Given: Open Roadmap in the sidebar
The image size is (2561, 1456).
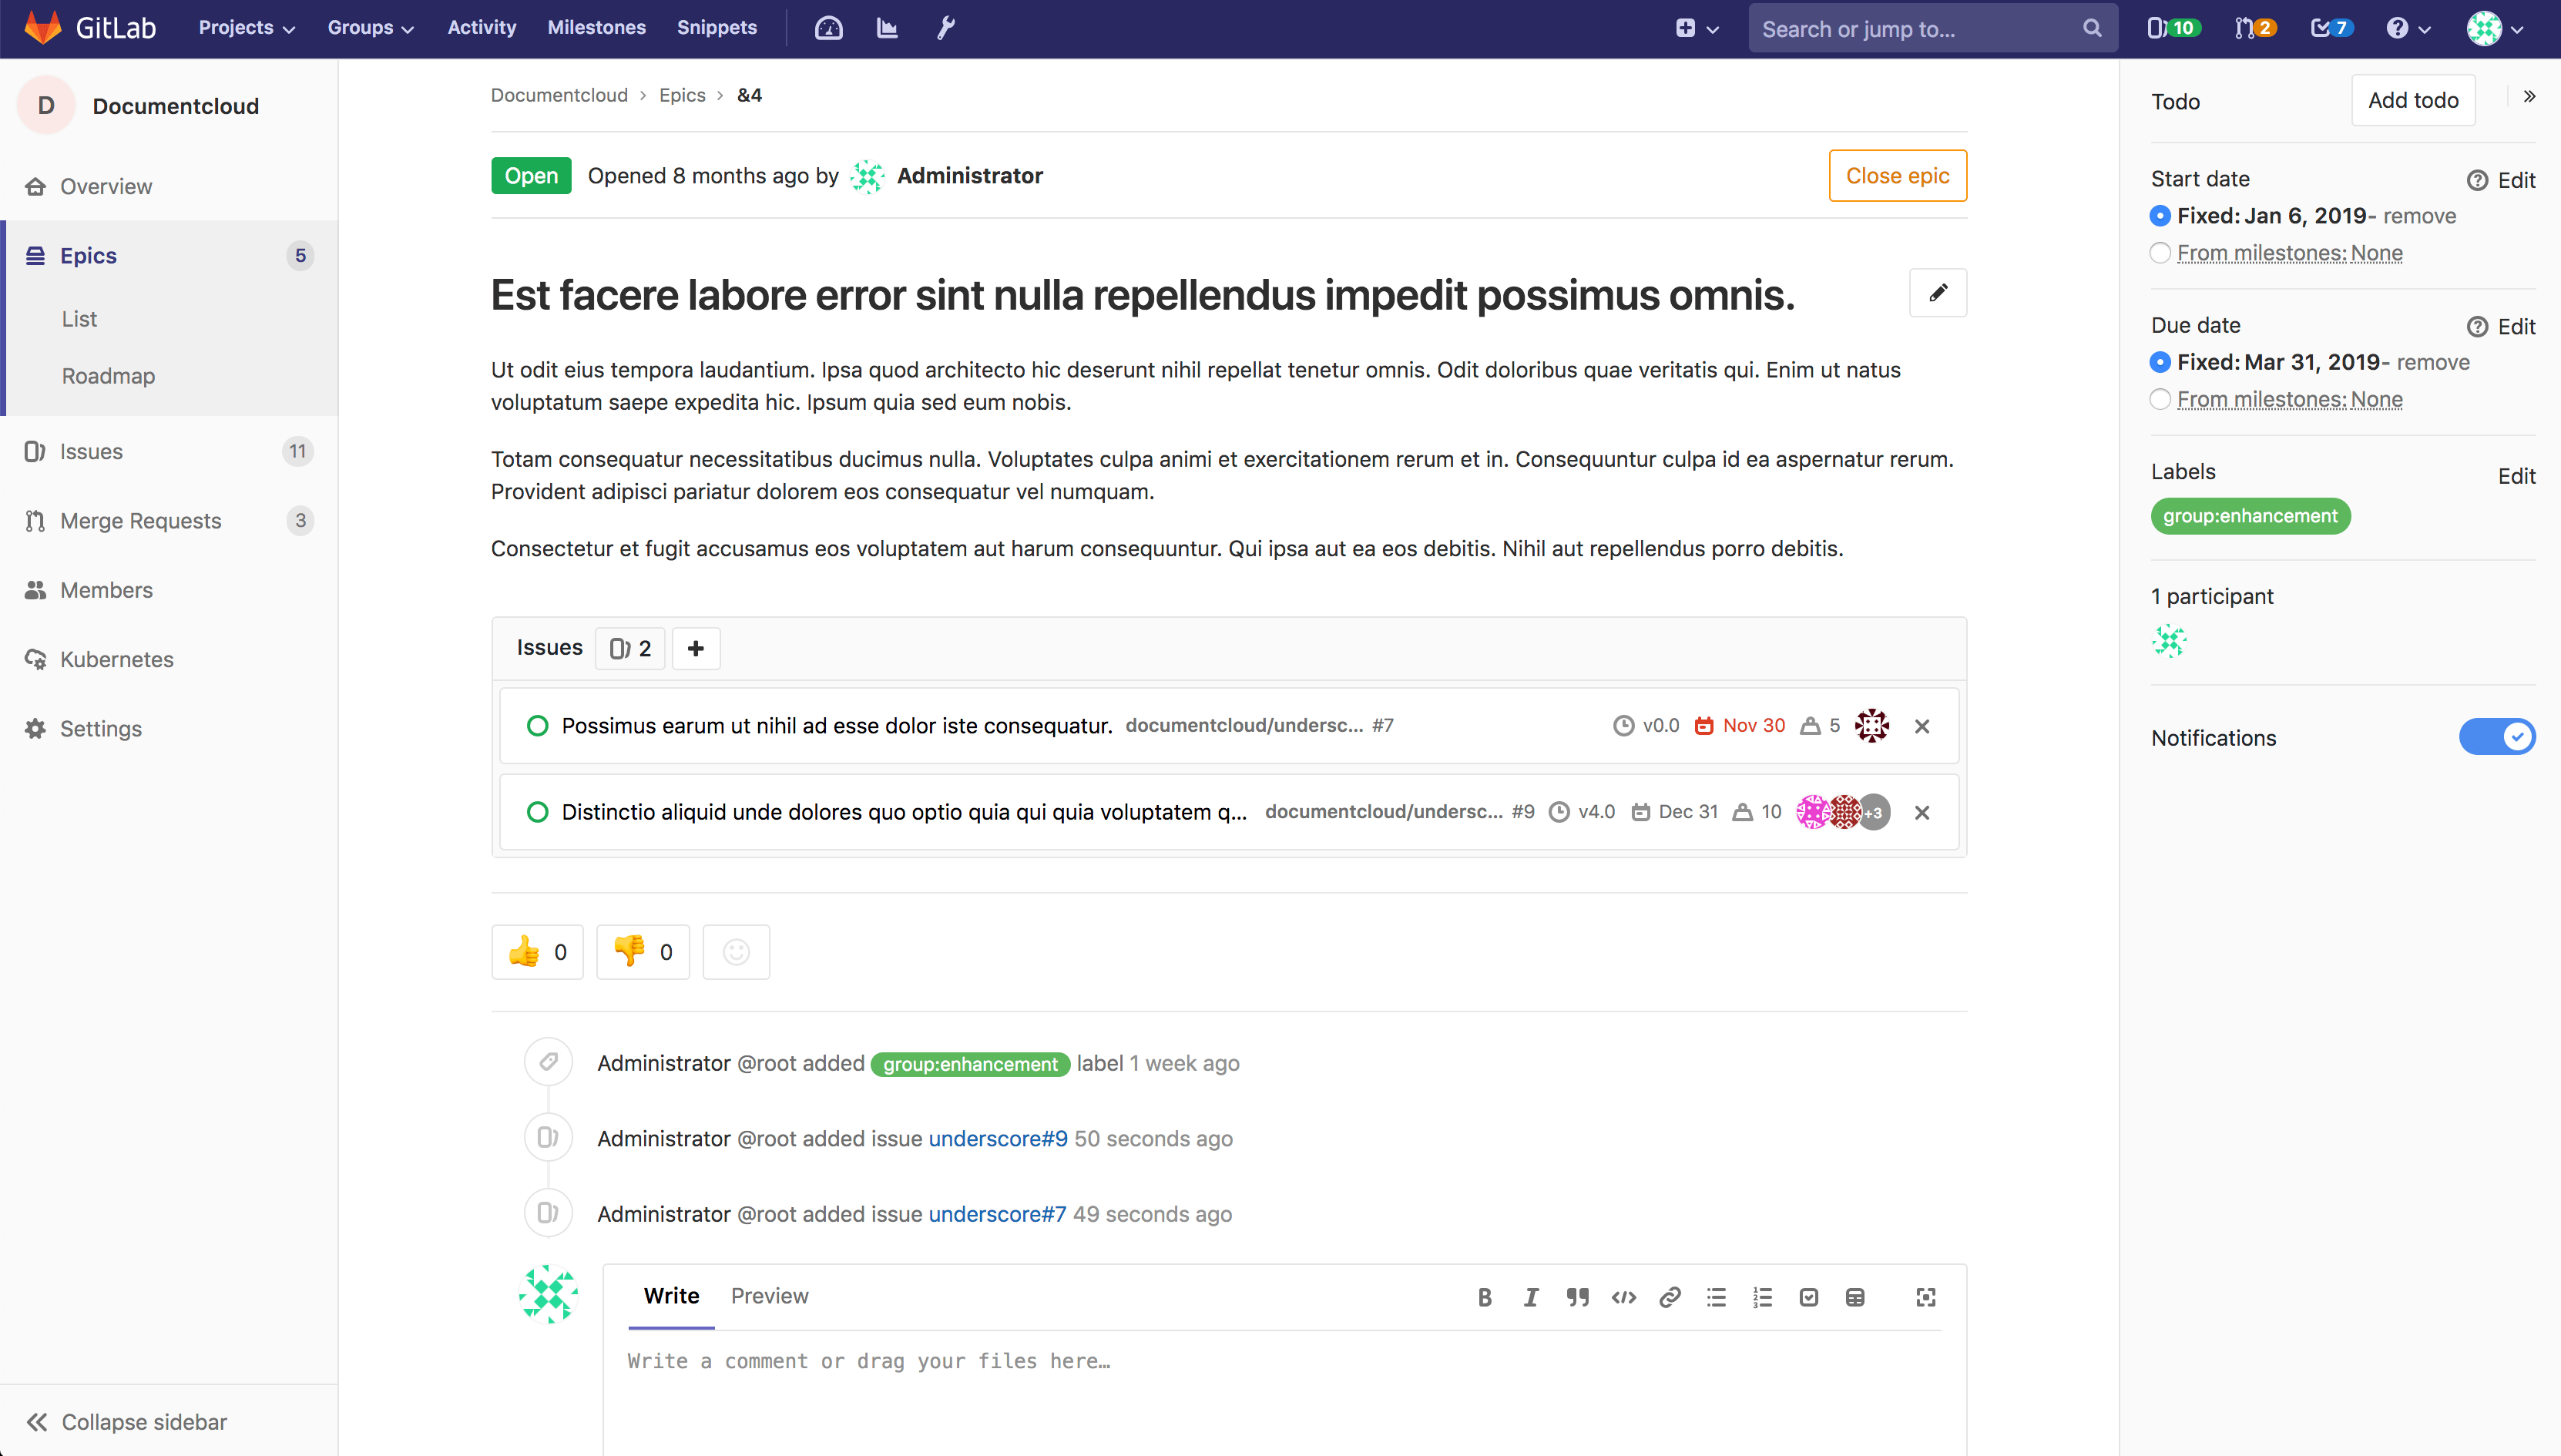Looking at the screenshot, I should 108,376.
